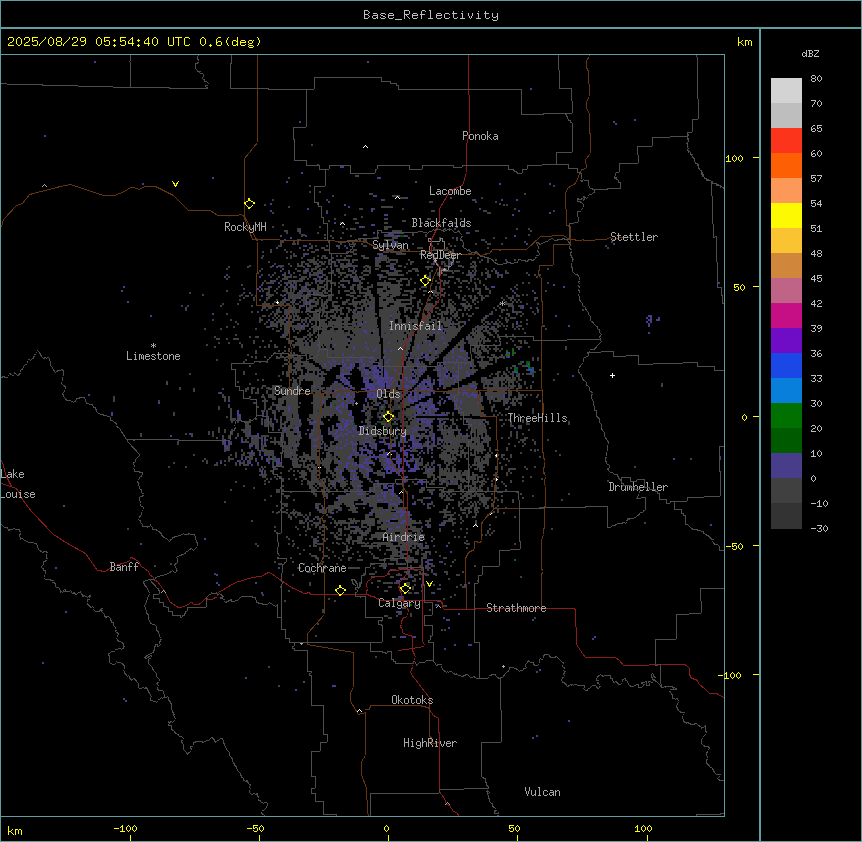The height and width of the screenshot is (842, 862).
Task: Pick the orange swatch between 60 and 57
Action: 786,165
